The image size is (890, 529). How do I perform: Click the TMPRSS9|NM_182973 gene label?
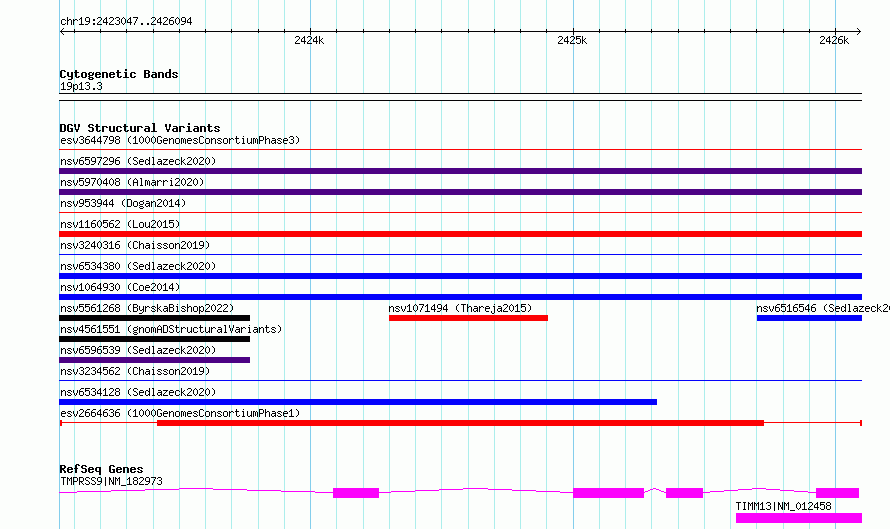pos(111,481)
